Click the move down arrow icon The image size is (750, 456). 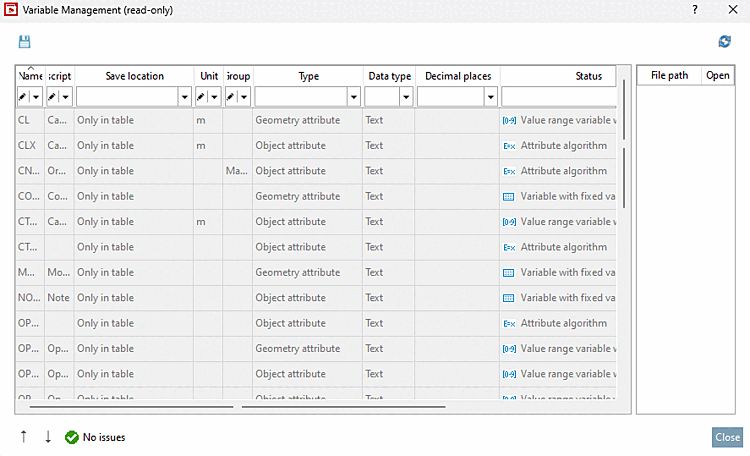pos(47,437)
